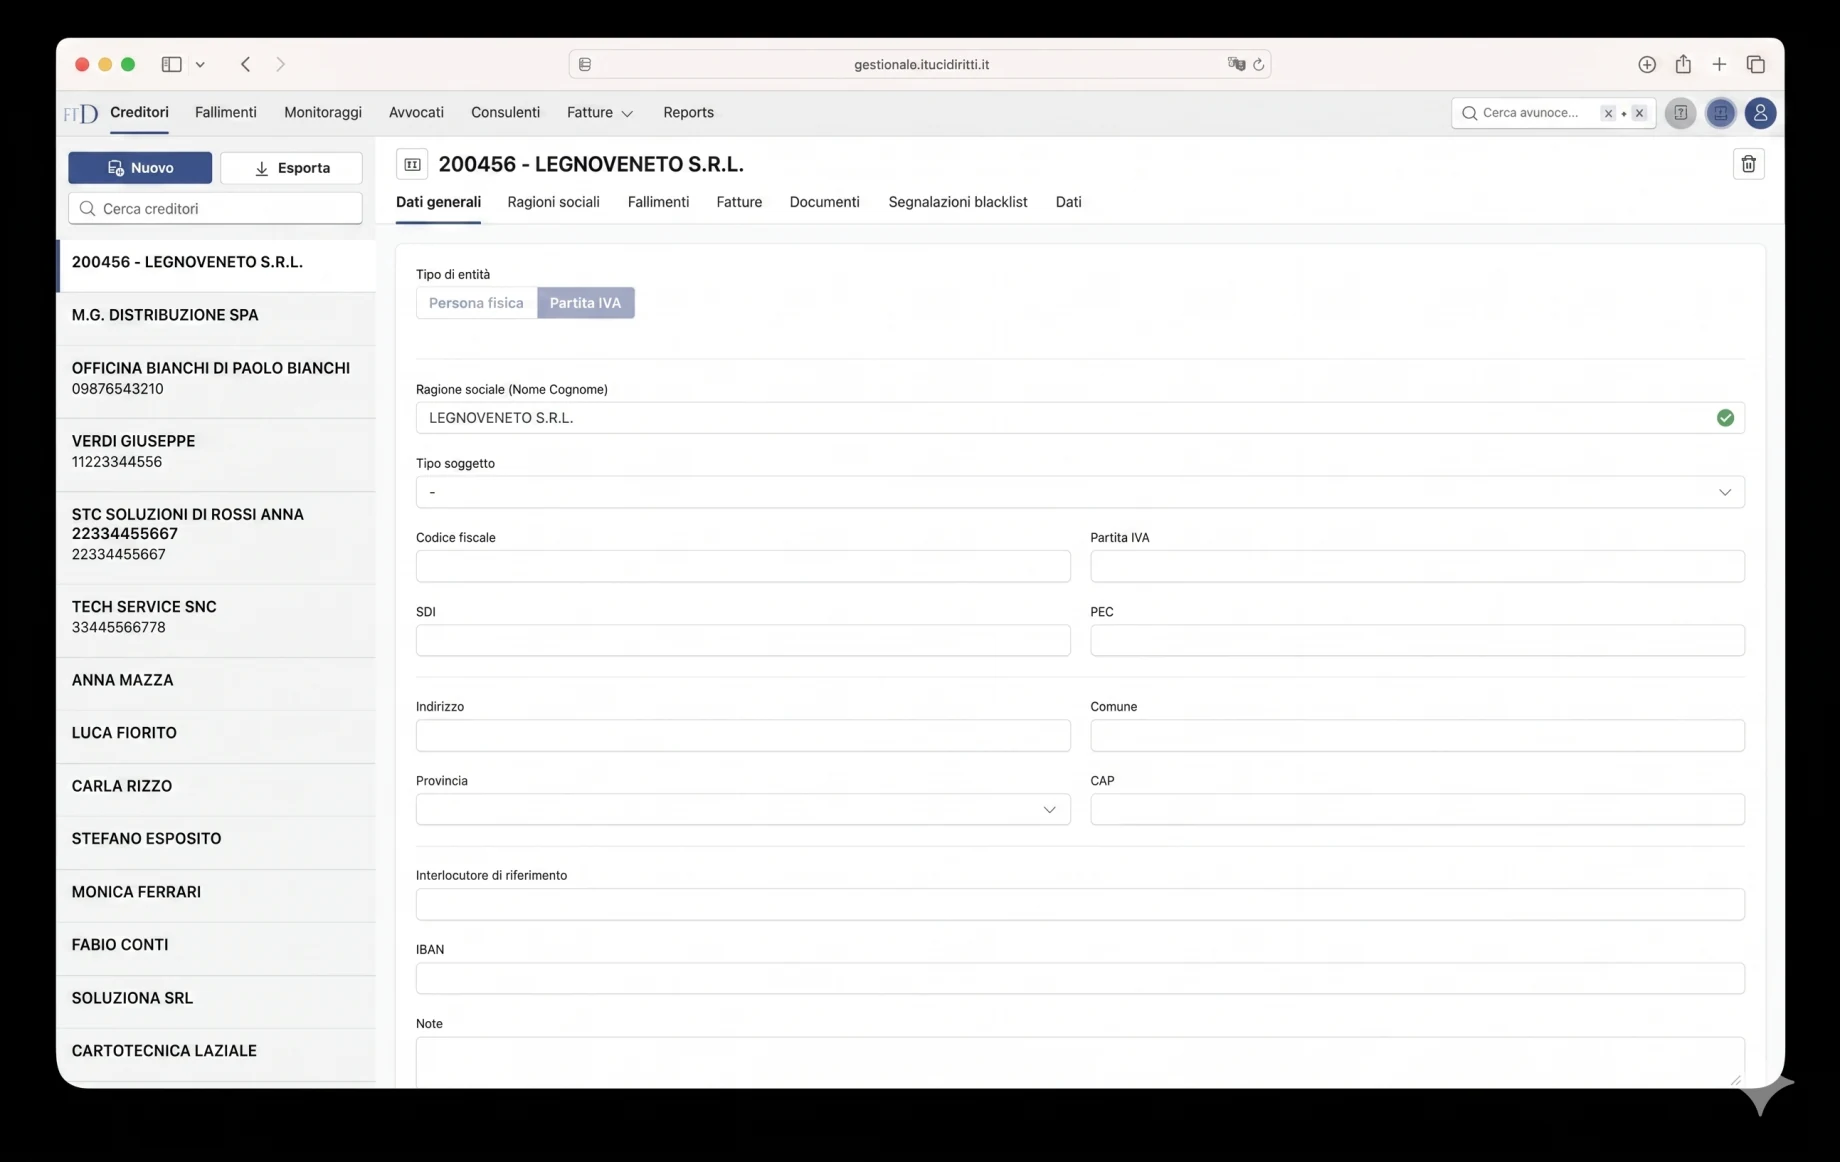Open the Safari sidebar options chevron
Screen dimensions: 1840x1162
coord(200,64)
